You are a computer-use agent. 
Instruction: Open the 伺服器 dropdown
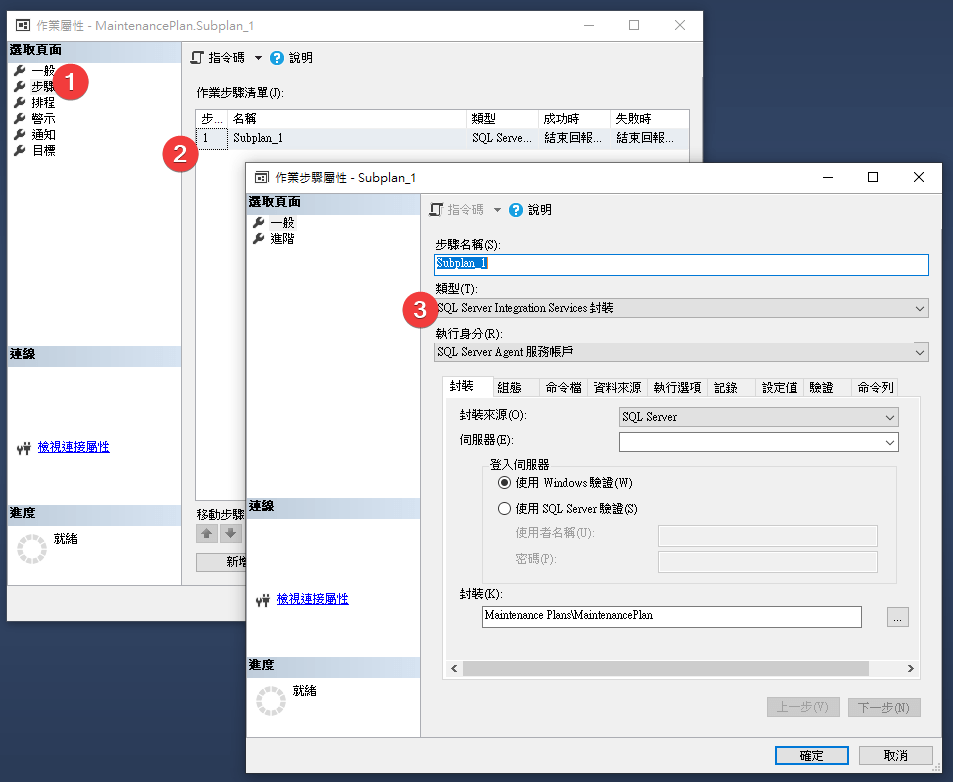(889, 442)
